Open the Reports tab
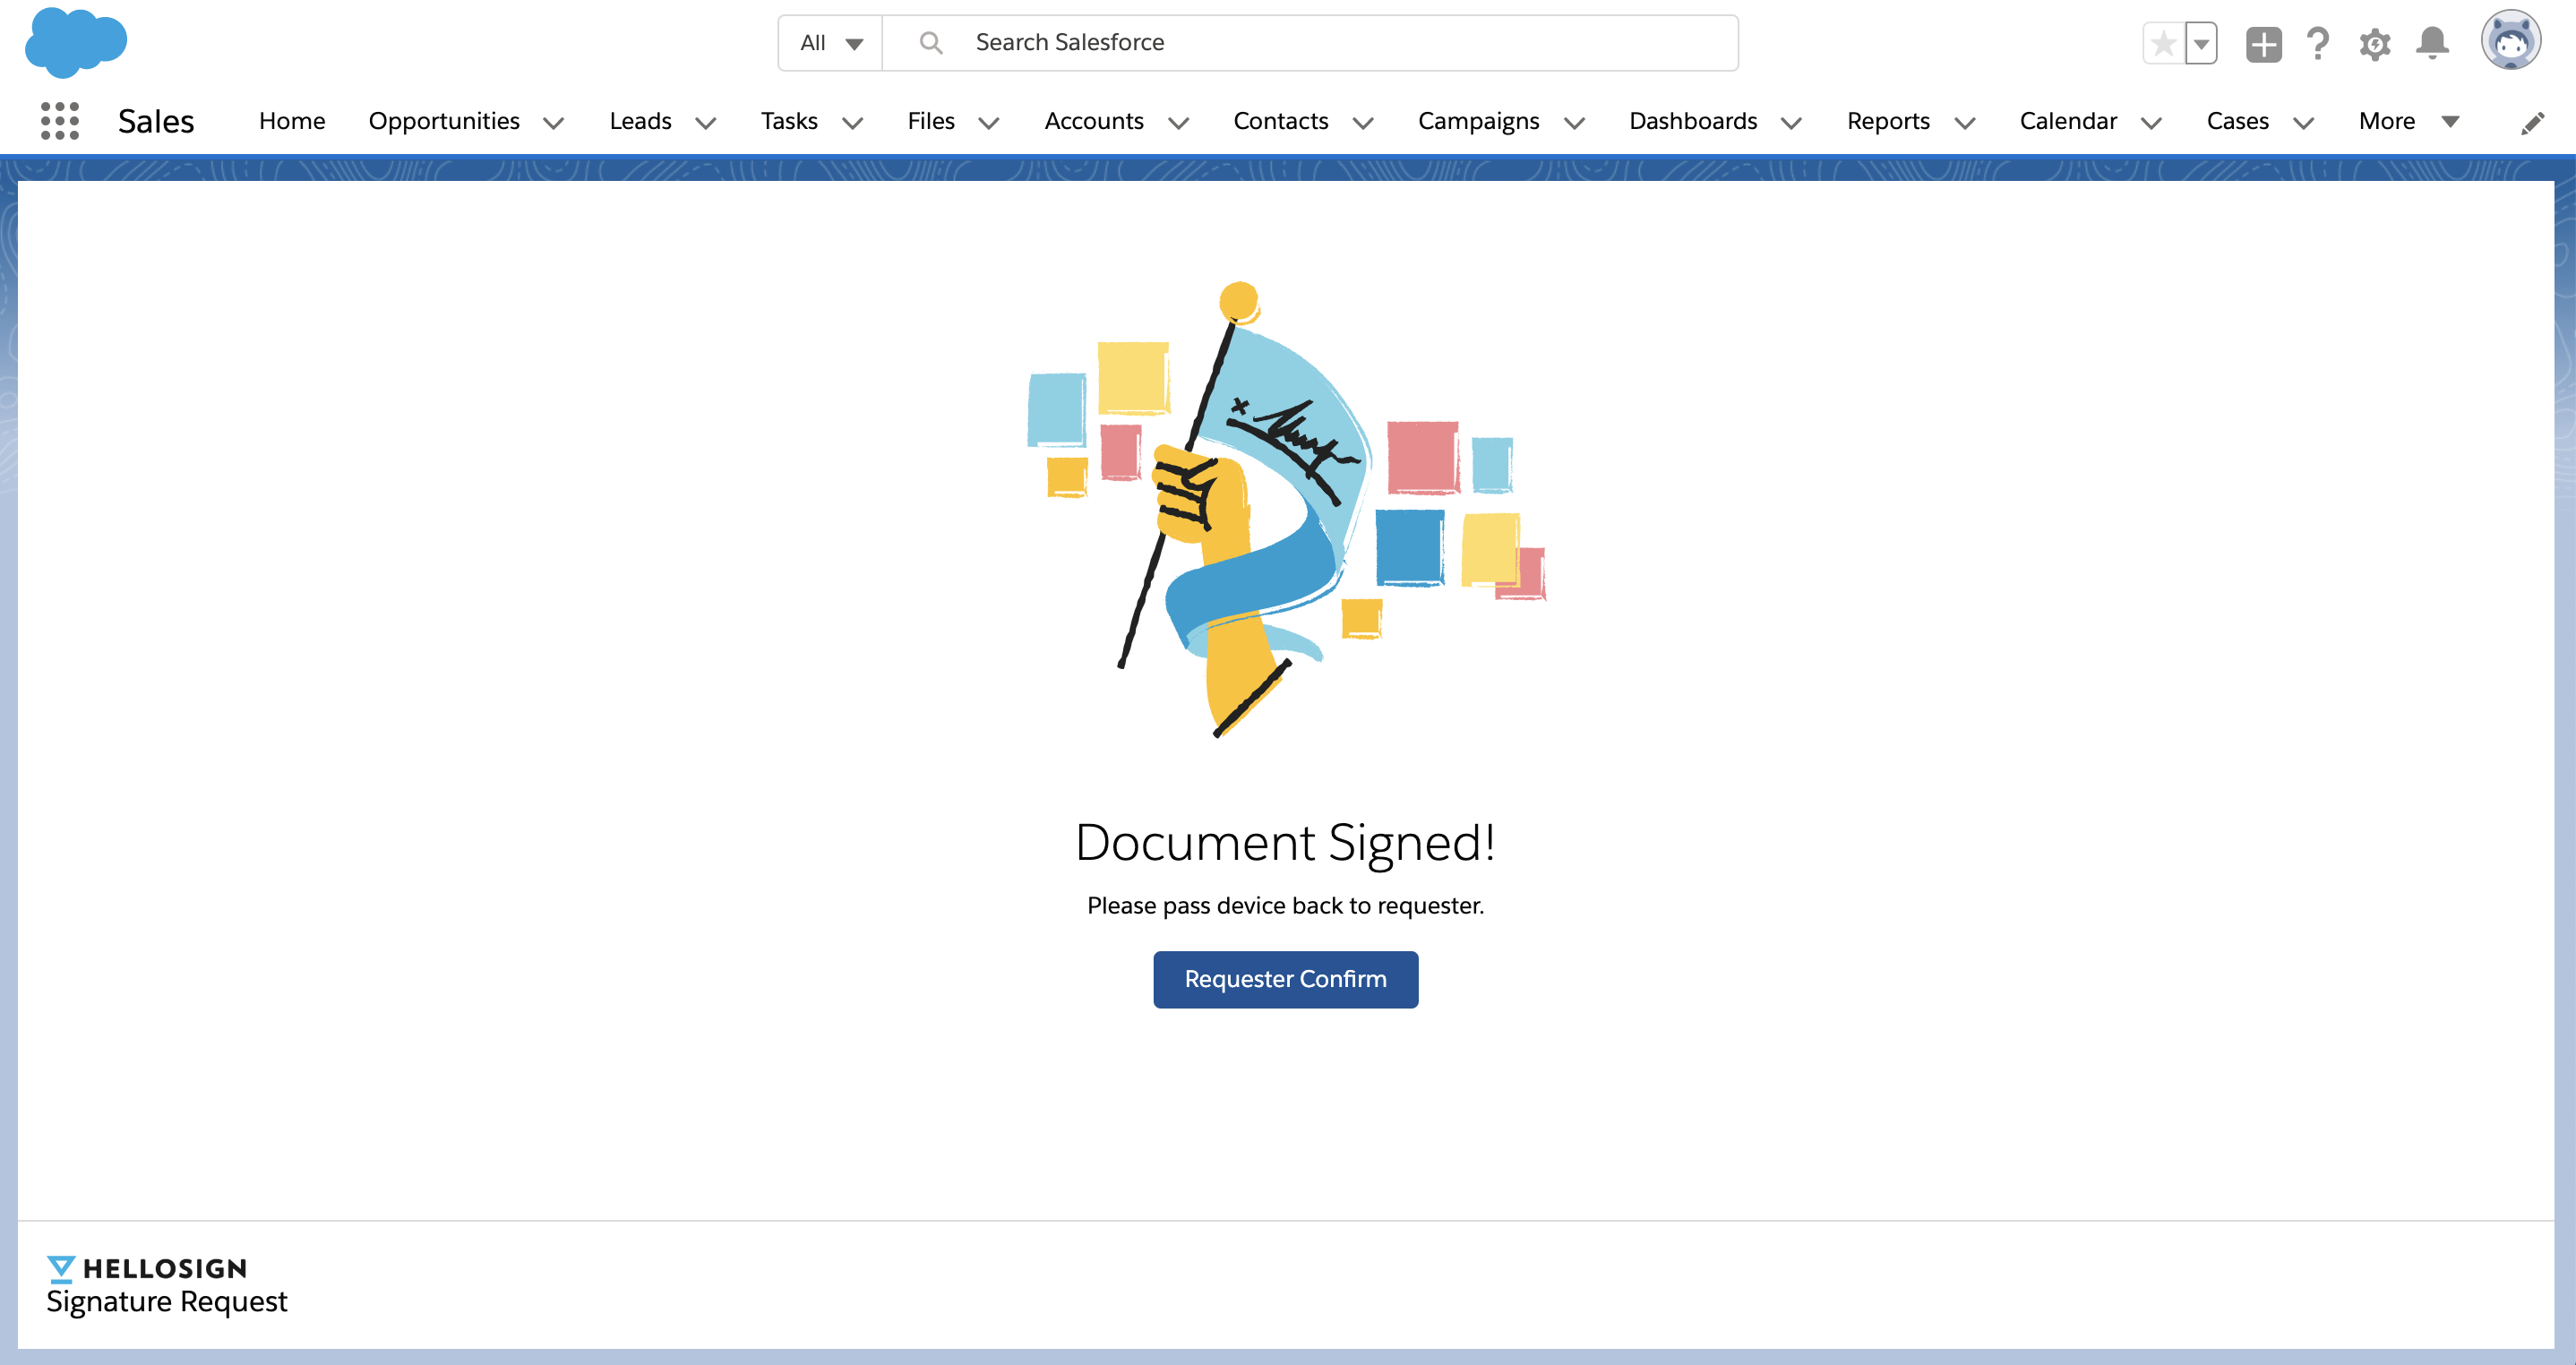Image resolution: width=2576 pixels, height=1365 pixels. click(1888, 121)
